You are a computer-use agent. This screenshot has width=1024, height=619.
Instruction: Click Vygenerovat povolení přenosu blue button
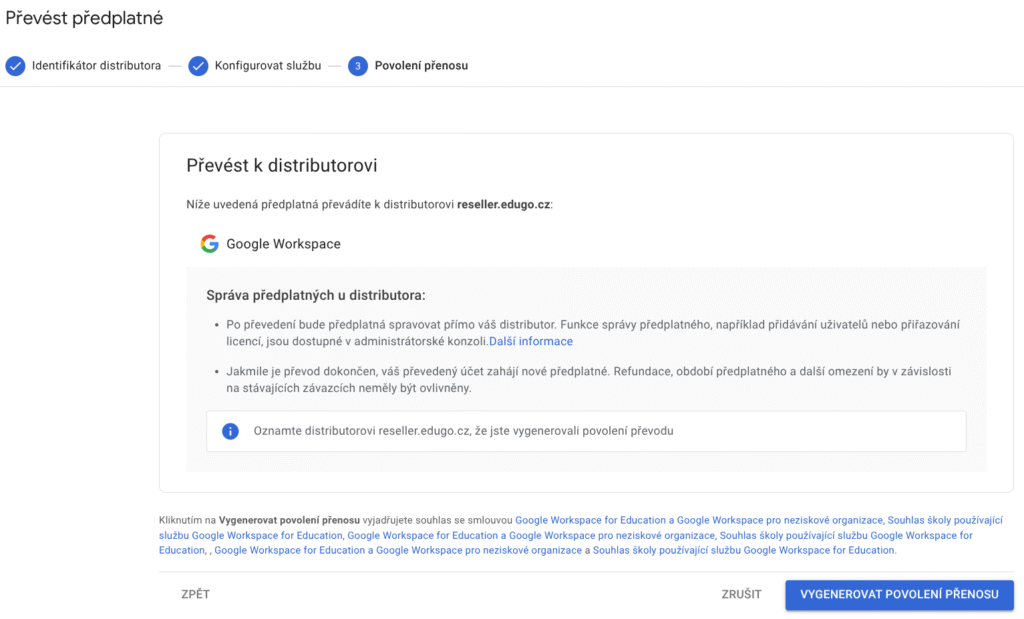point(899,594)
